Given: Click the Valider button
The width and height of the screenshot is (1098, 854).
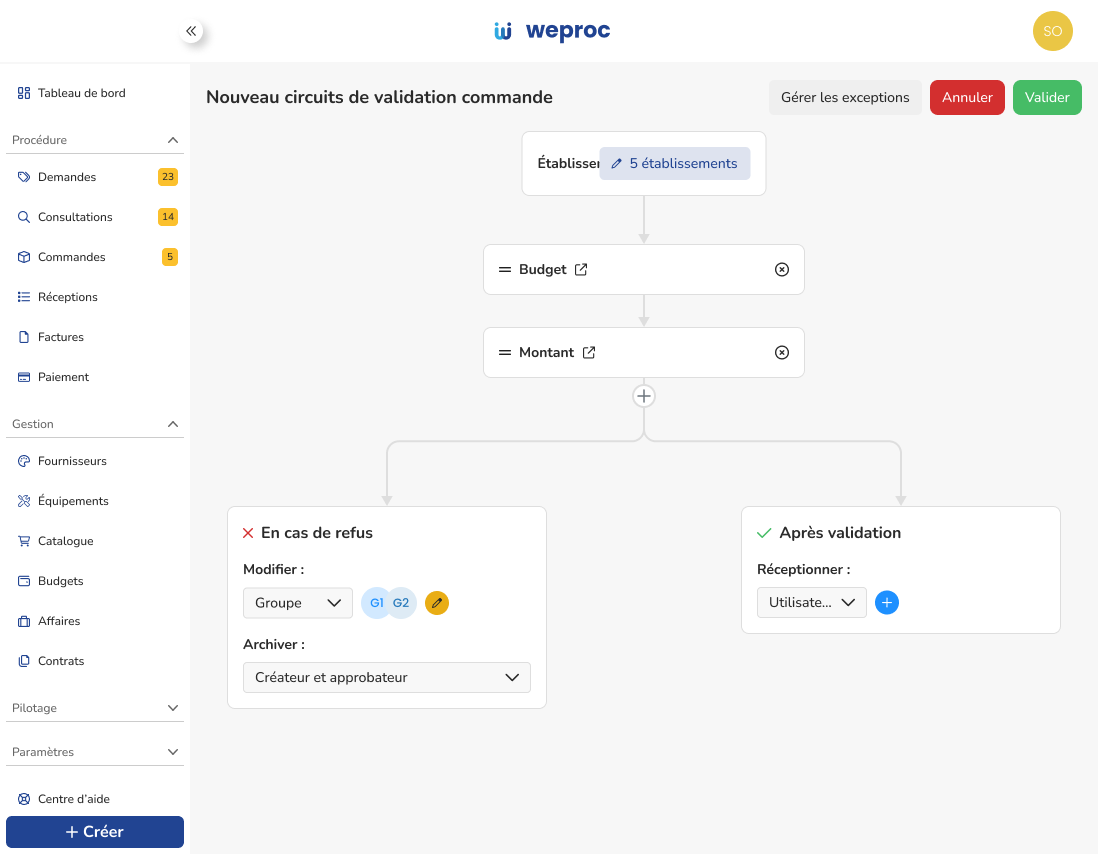Looking at the screenshot, I should tap(1047, 97).
